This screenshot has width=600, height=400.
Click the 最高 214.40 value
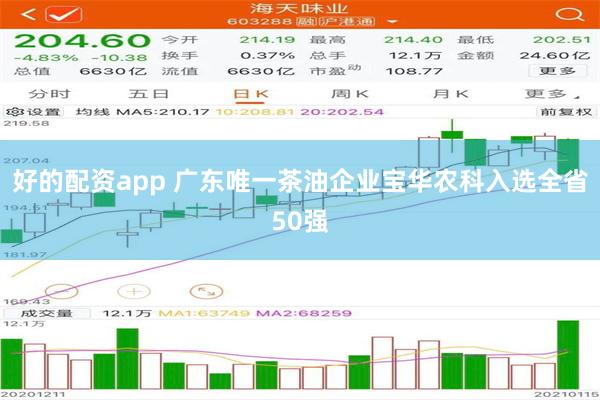pyautogui.click(x=413, y=39)
